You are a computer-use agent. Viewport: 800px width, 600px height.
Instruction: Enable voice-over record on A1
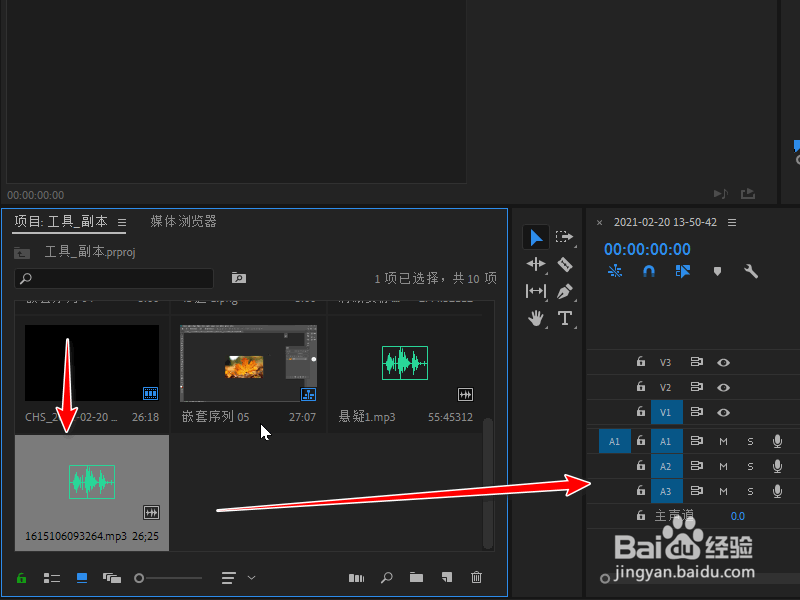tap(777, 441)
